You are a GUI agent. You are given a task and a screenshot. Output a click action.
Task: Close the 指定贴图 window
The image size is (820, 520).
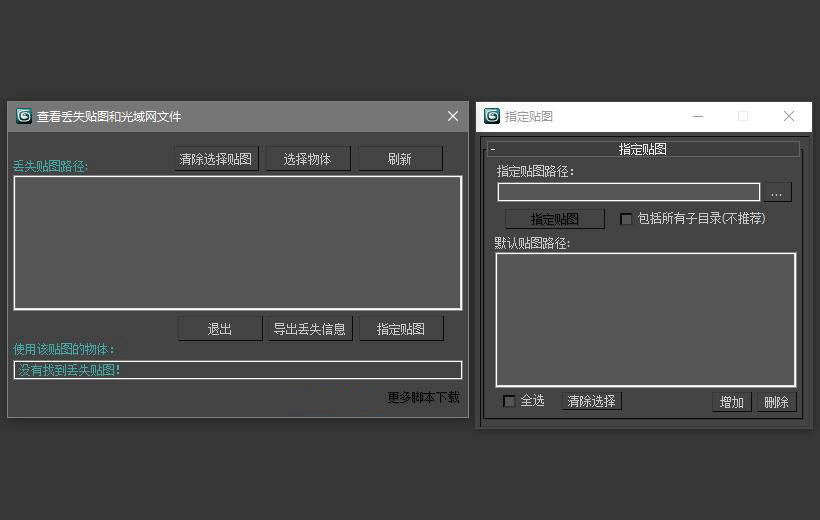tap(789, 116)
